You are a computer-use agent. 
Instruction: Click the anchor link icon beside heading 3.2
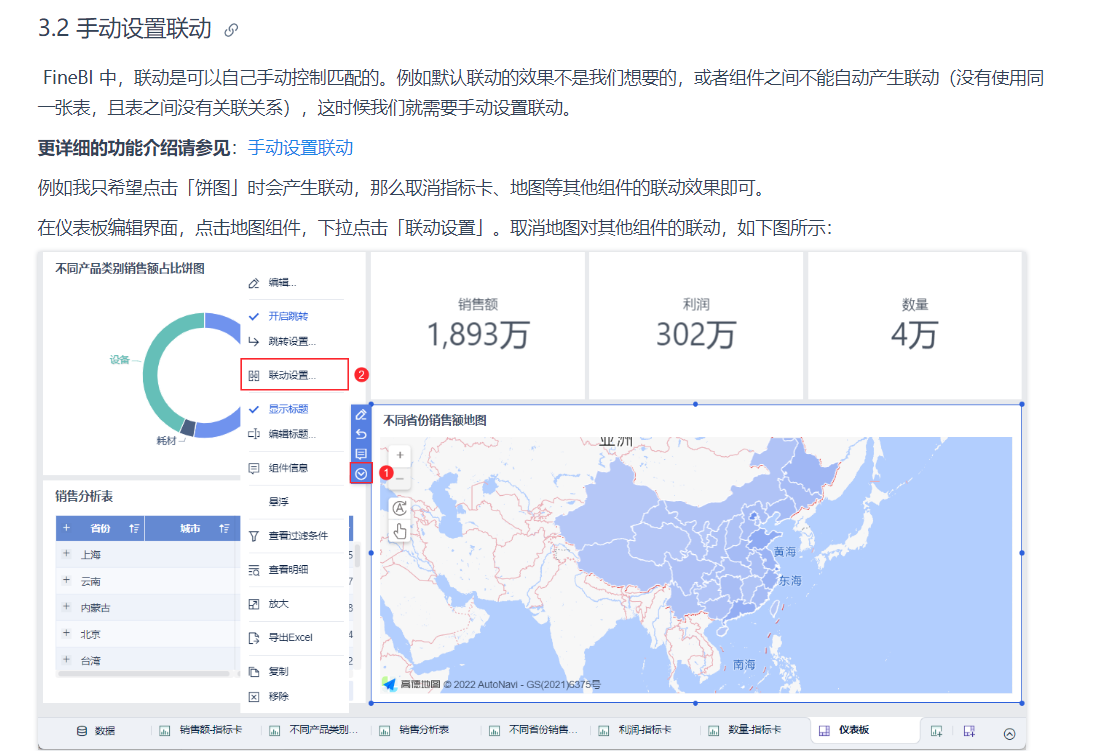click(x=231, y=30)
